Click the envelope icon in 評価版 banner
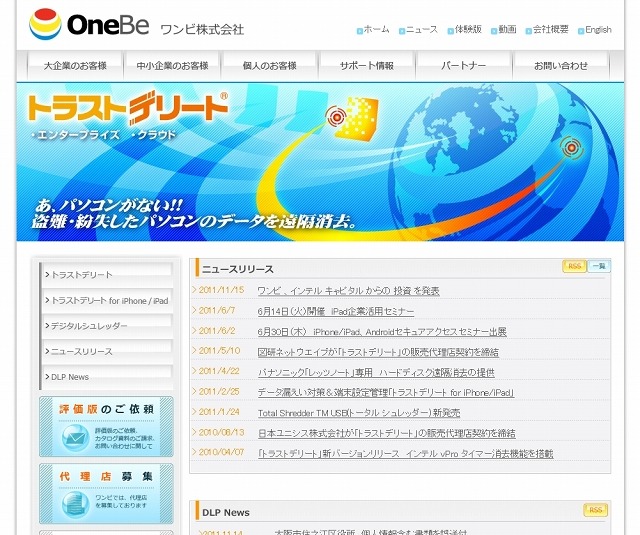This screenshot has width=640, height=535. click(76, 438)
